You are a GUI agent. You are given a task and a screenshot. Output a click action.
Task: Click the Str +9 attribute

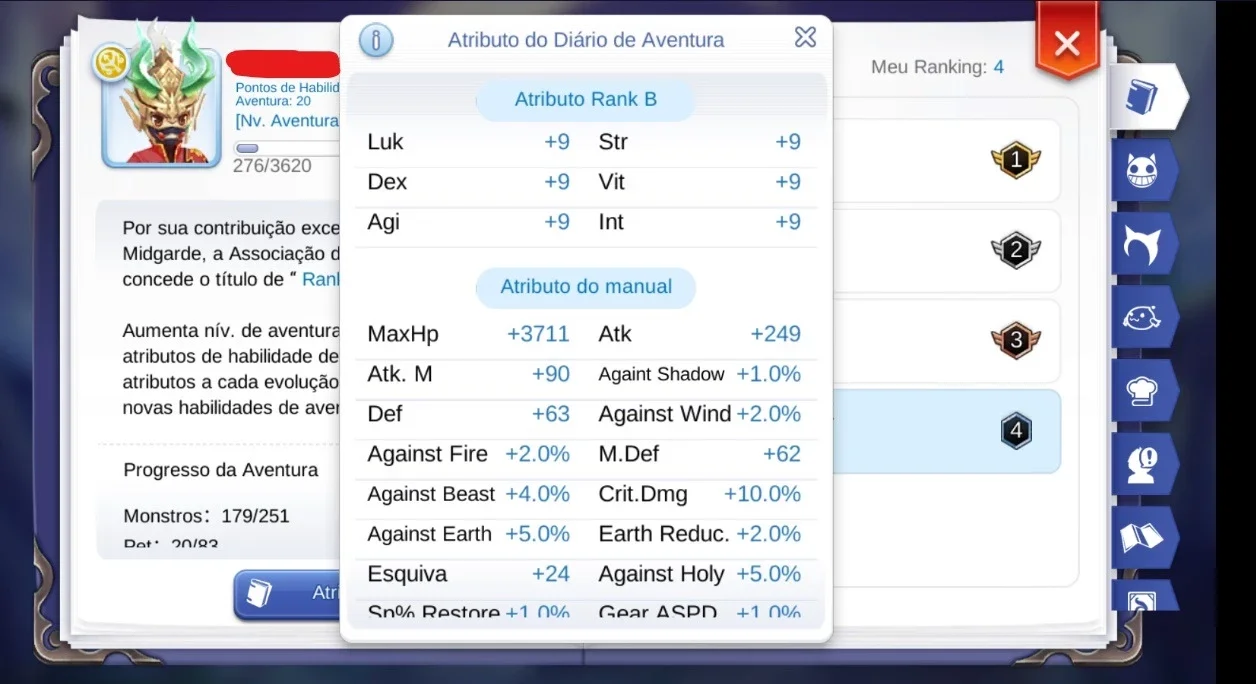[700, 142]
